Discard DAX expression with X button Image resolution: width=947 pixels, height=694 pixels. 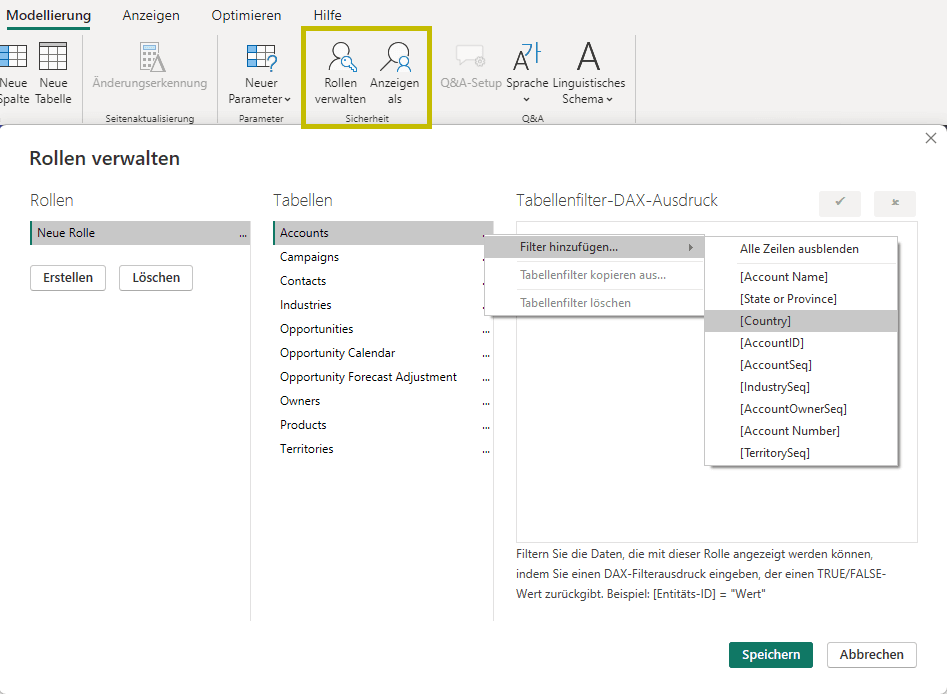tap(894, 203)
